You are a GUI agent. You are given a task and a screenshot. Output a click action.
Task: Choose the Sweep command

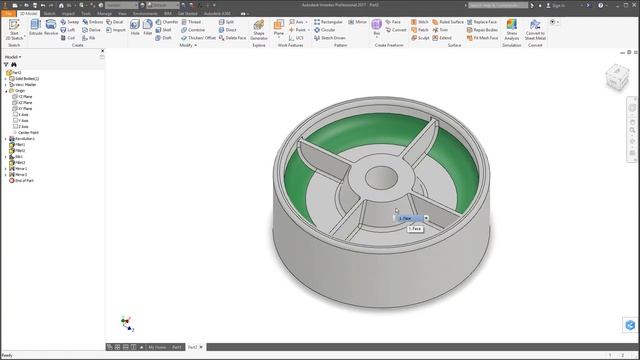pos(69,22)
